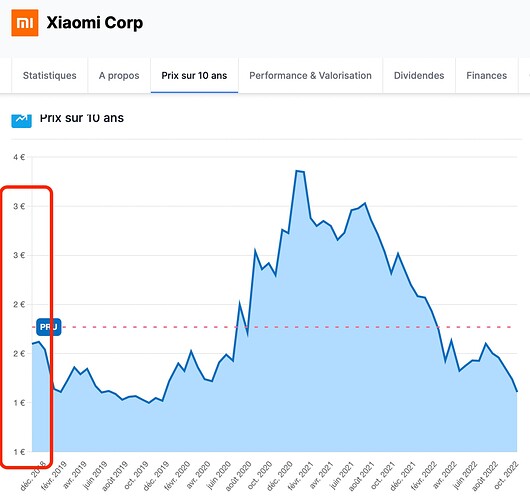Click the 4 € y-axis label

click(x=19, y=157)
